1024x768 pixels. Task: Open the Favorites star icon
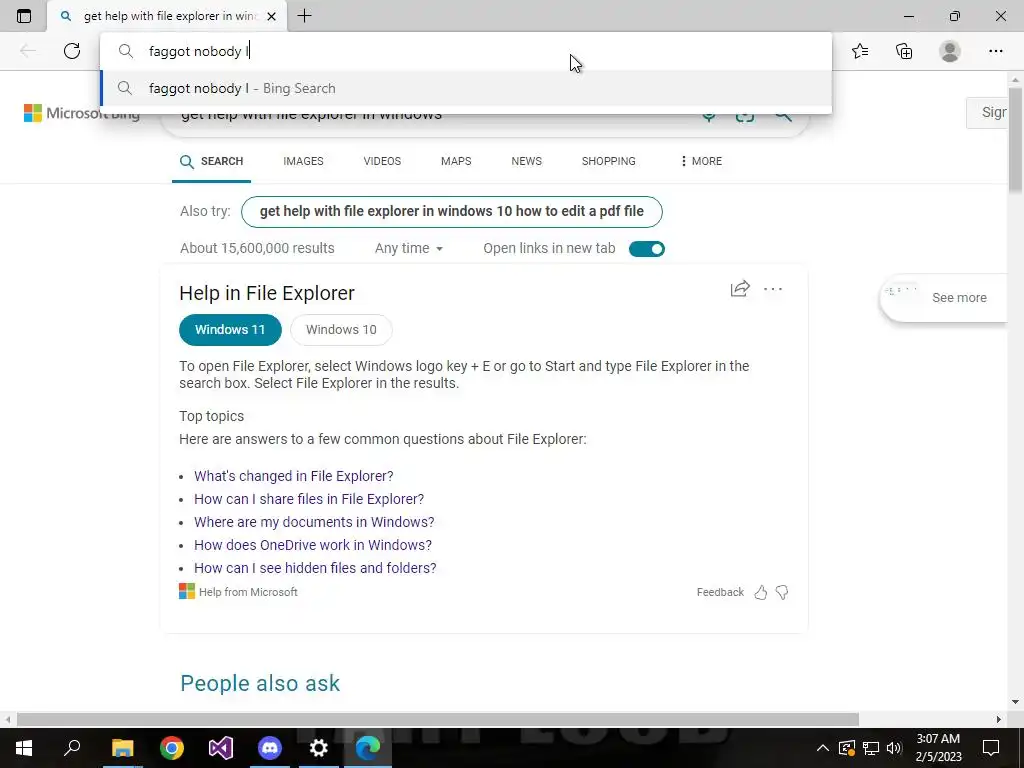(860, 51)
